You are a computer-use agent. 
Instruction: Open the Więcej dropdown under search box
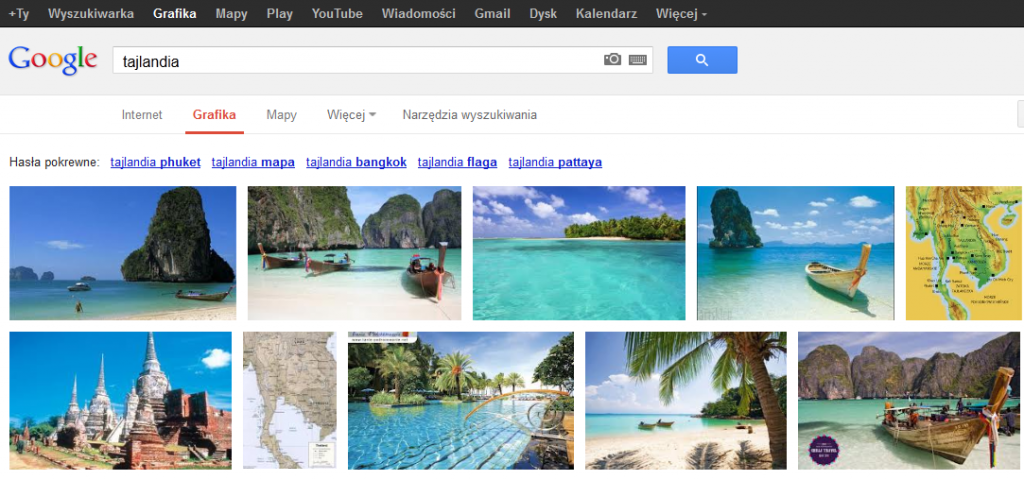351,115
